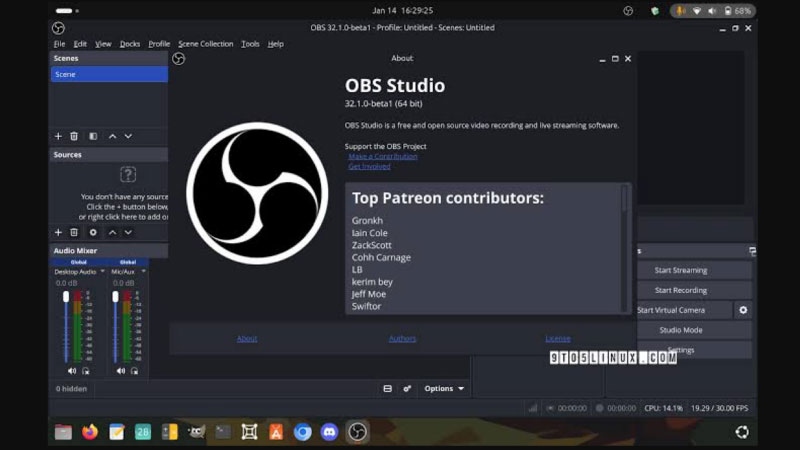Toggle Mic/Aux monitoring headphone icon

[134, 371]
